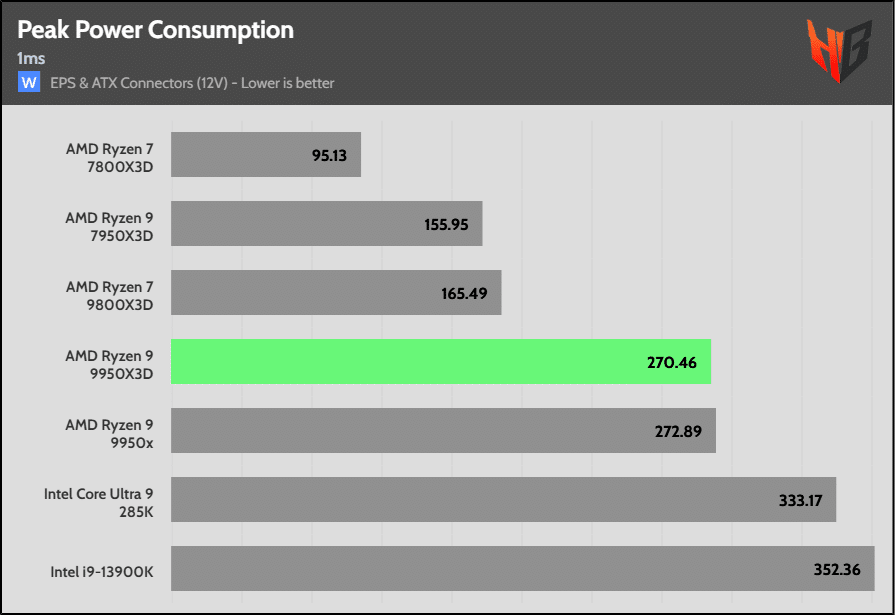Select the AMD Ryzen 9 9950X3D axis label
Image resolution: width=895 pixels, height=615 pixels.
[x=109, y=363]
